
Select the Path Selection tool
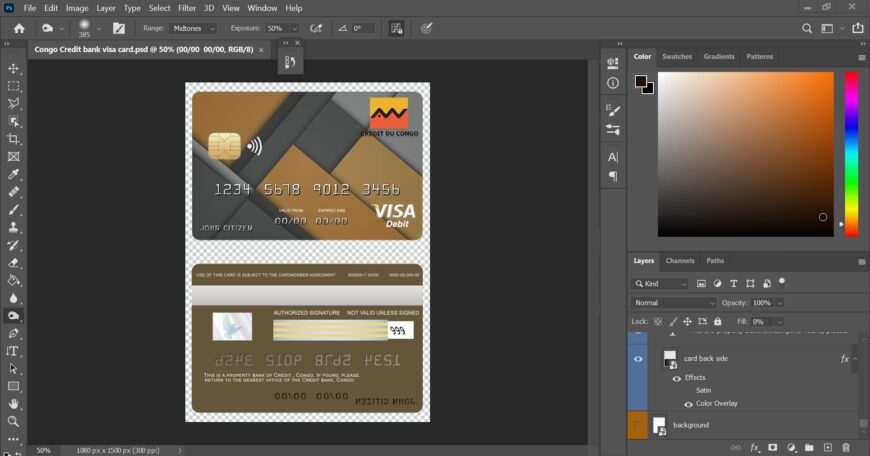pyautogui.click(x=13, y=369)
